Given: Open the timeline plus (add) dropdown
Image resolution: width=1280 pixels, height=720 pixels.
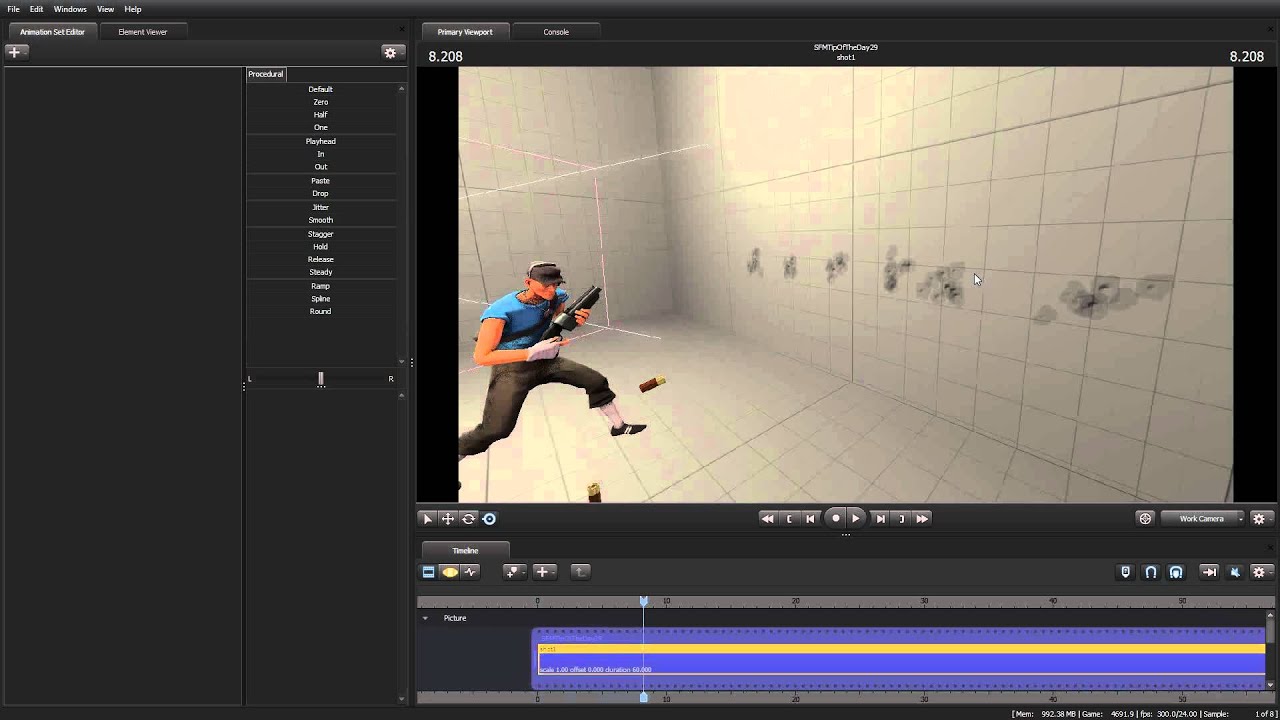Looking at the screenshot, I should pyautogui.click(x=545, y=572).
